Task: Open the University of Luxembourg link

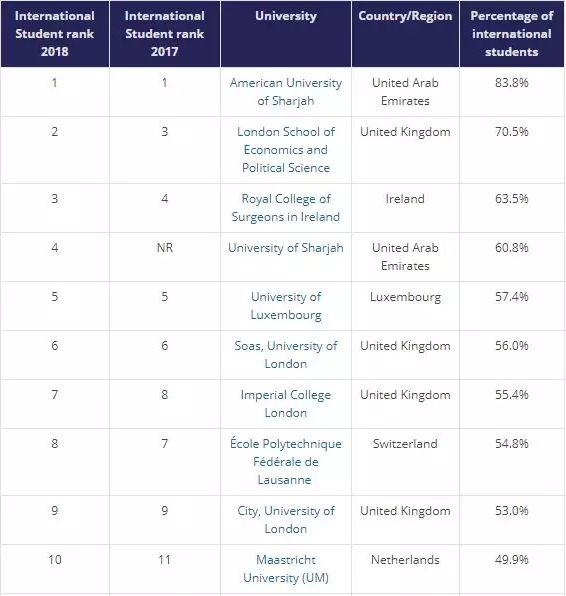Action: tap(286, 306)
